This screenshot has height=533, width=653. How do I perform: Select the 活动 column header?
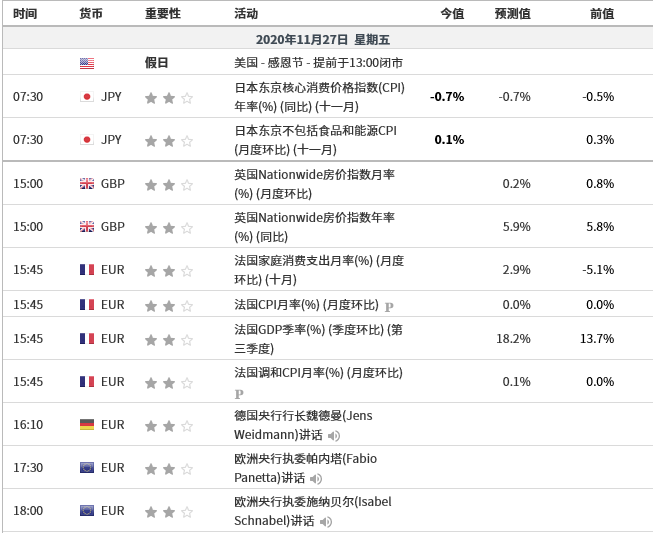[x=246, y=14]
